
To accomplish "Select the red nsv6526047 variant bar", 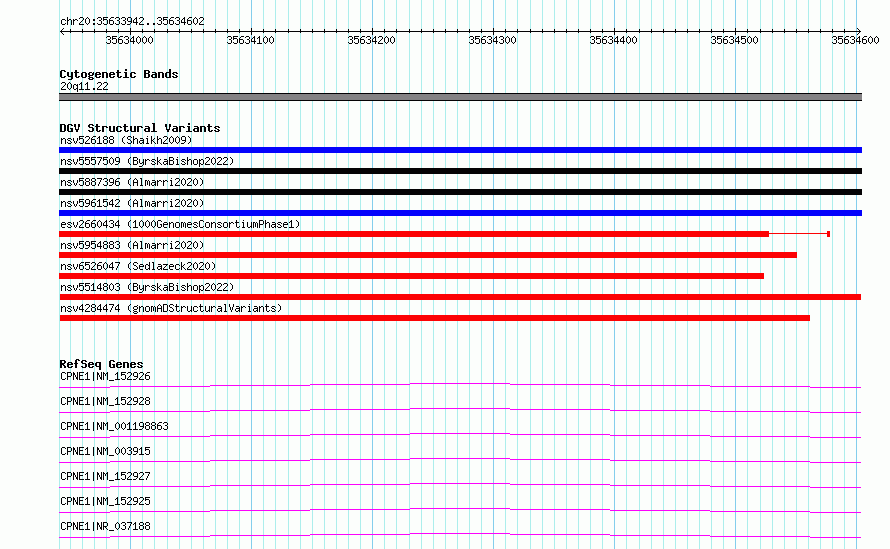I will coord(412,276).
